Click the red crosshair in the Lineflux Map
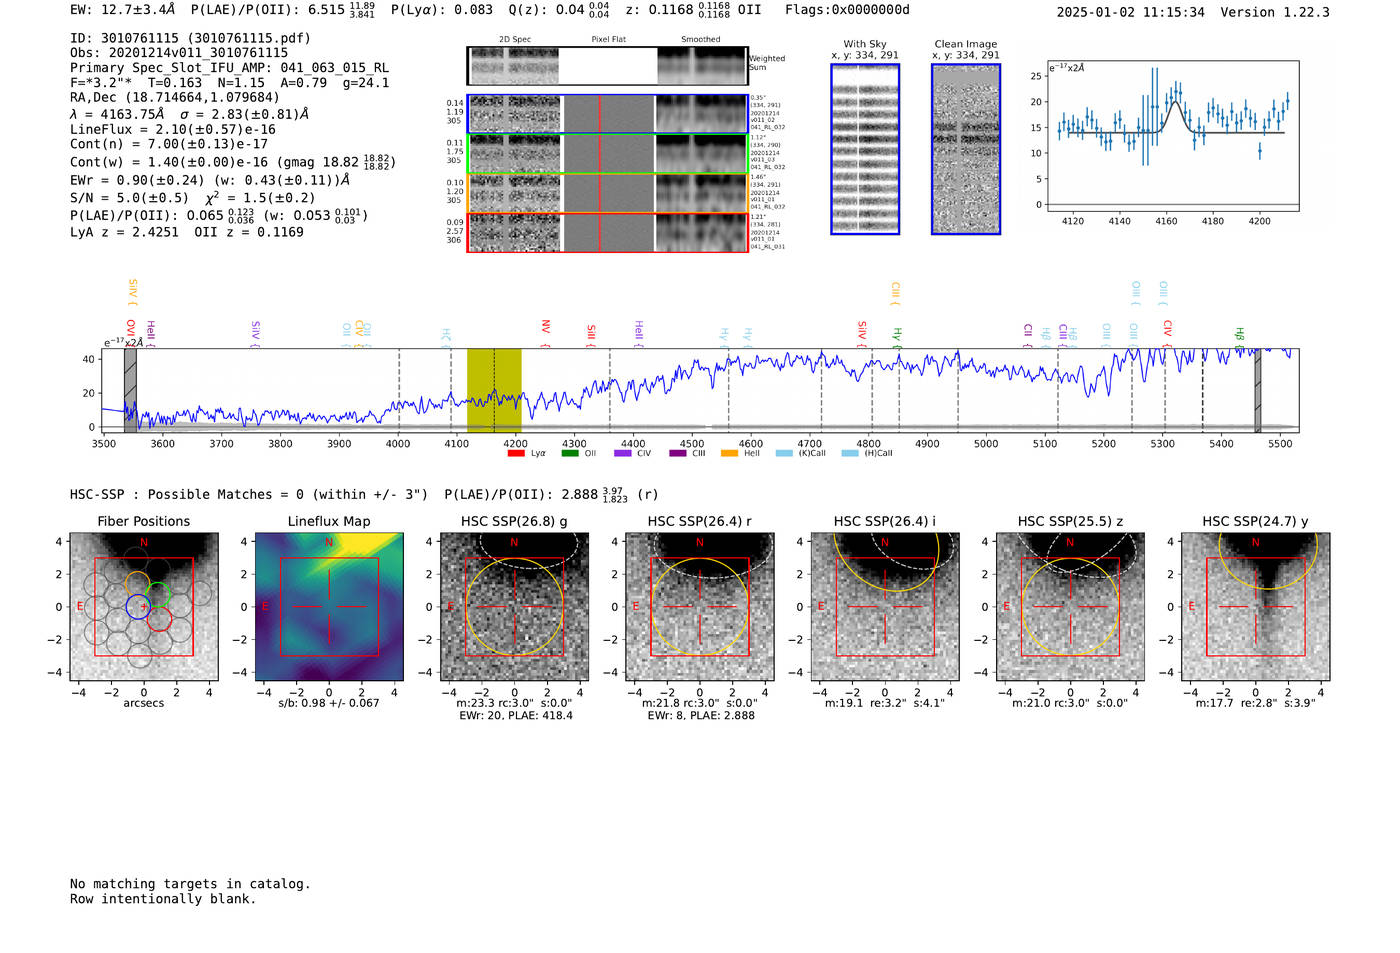This screenshot has width=1400, height=953. (x=329, y=607)
